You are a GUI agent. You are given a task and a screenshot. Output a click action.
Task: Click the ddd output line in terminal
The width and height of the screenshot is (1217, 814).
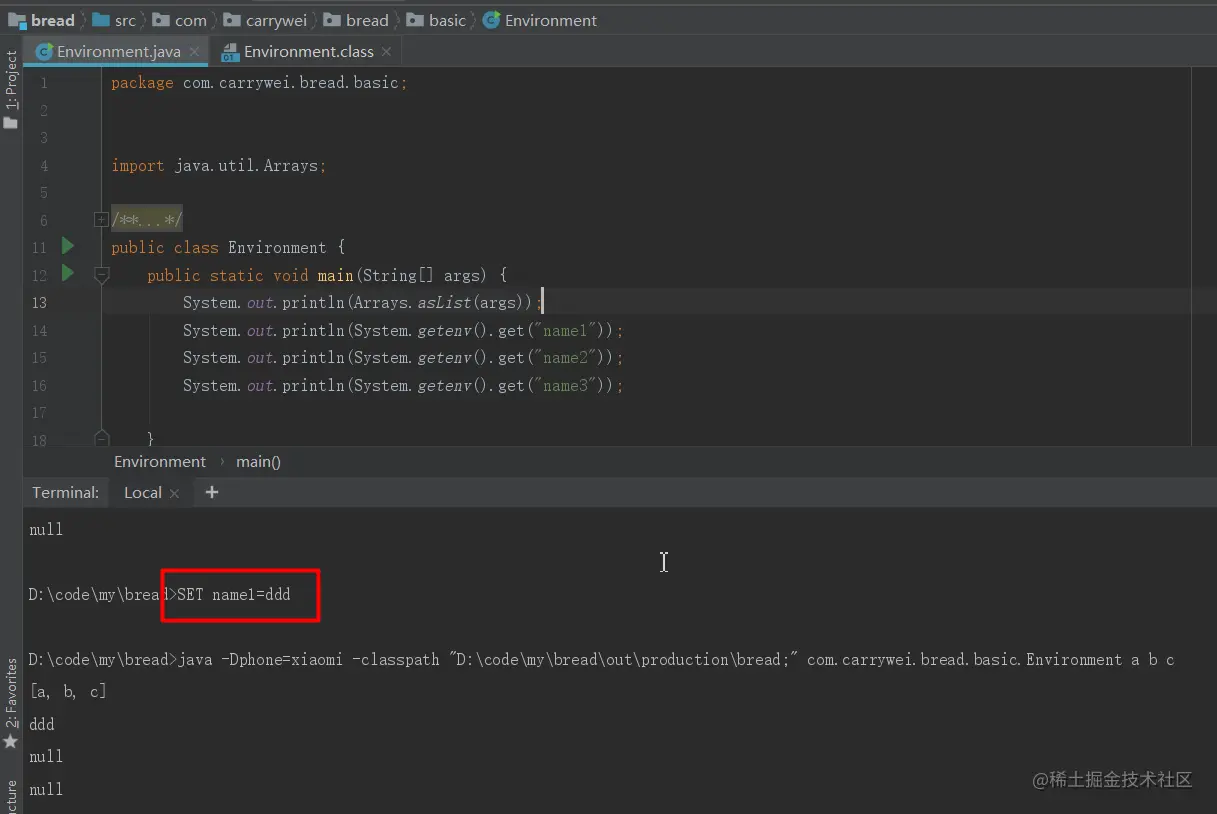[42, 724]
